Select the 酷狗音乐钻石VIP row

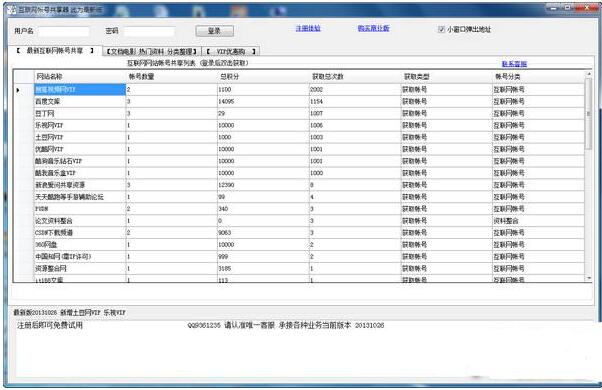(299, 161)
